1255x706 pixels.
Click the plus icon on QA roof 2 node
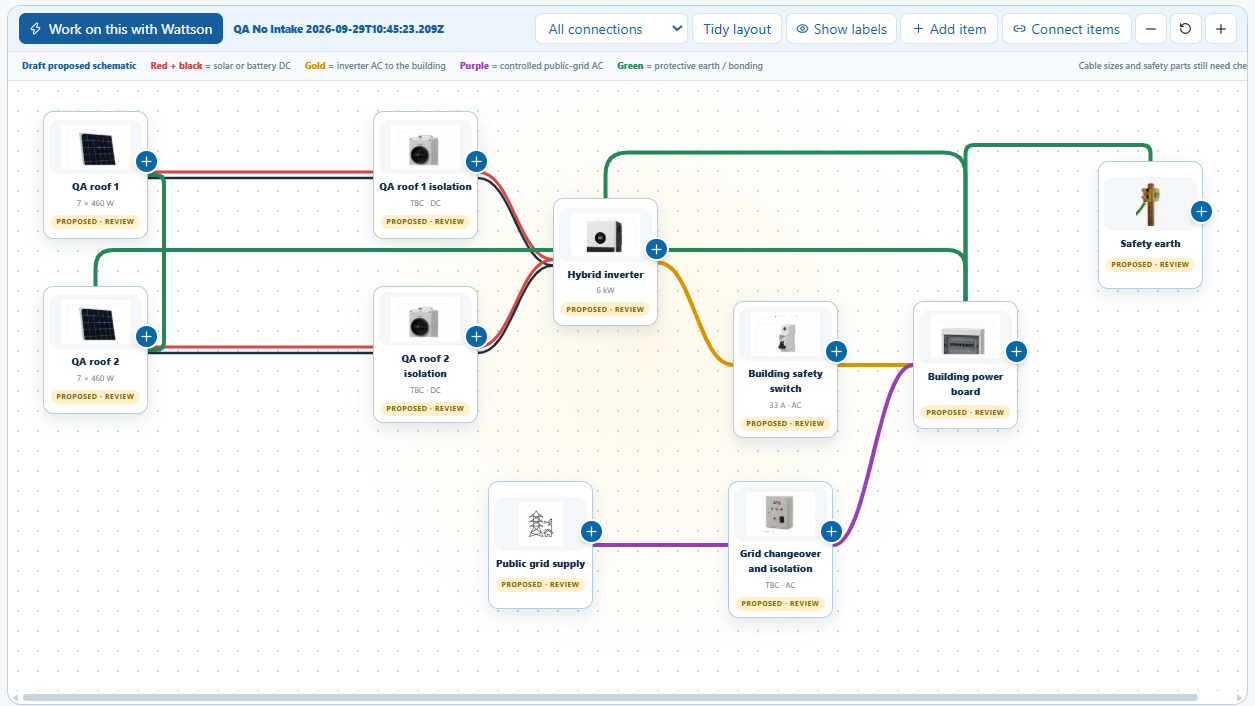tap(146, 336)
